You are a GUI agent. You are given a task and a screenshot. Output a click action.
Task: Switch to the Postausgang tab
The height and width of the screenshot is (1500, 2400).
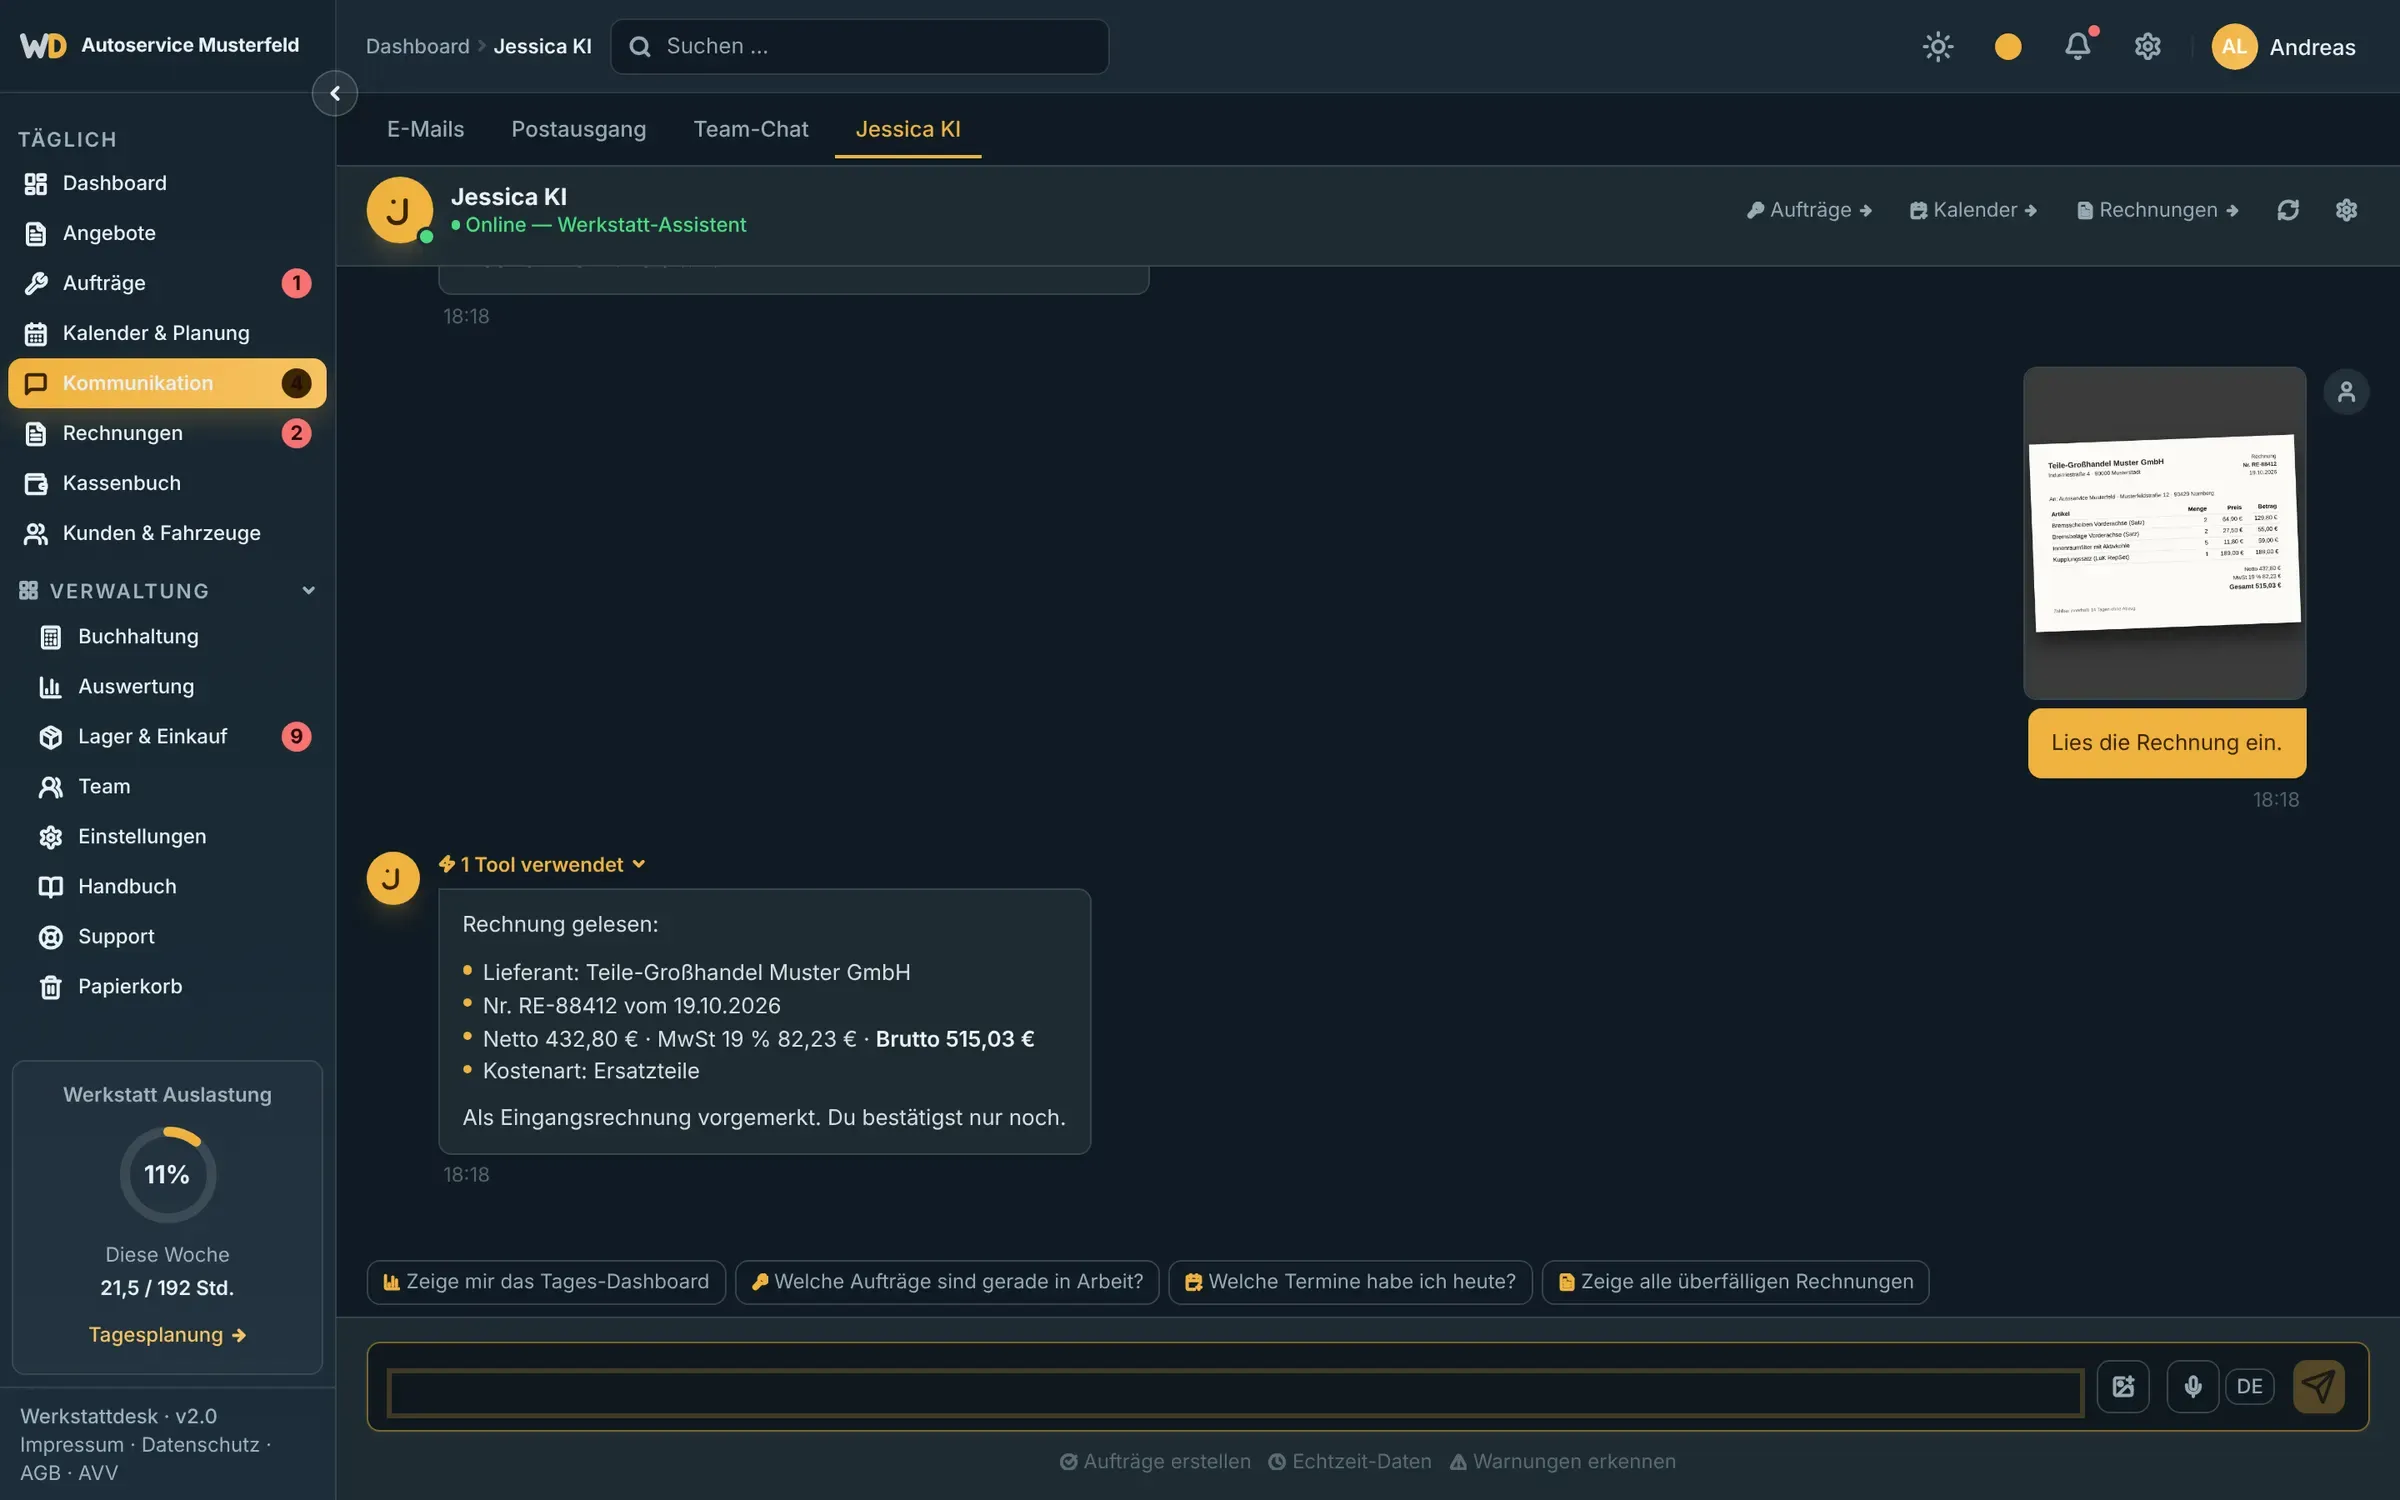tap(578, 129)
